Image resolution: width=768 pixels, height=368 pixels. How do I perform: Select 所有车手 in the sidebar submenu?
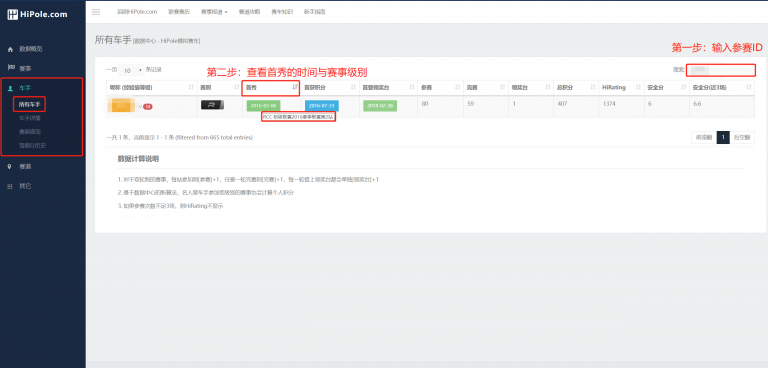[29, 104]
